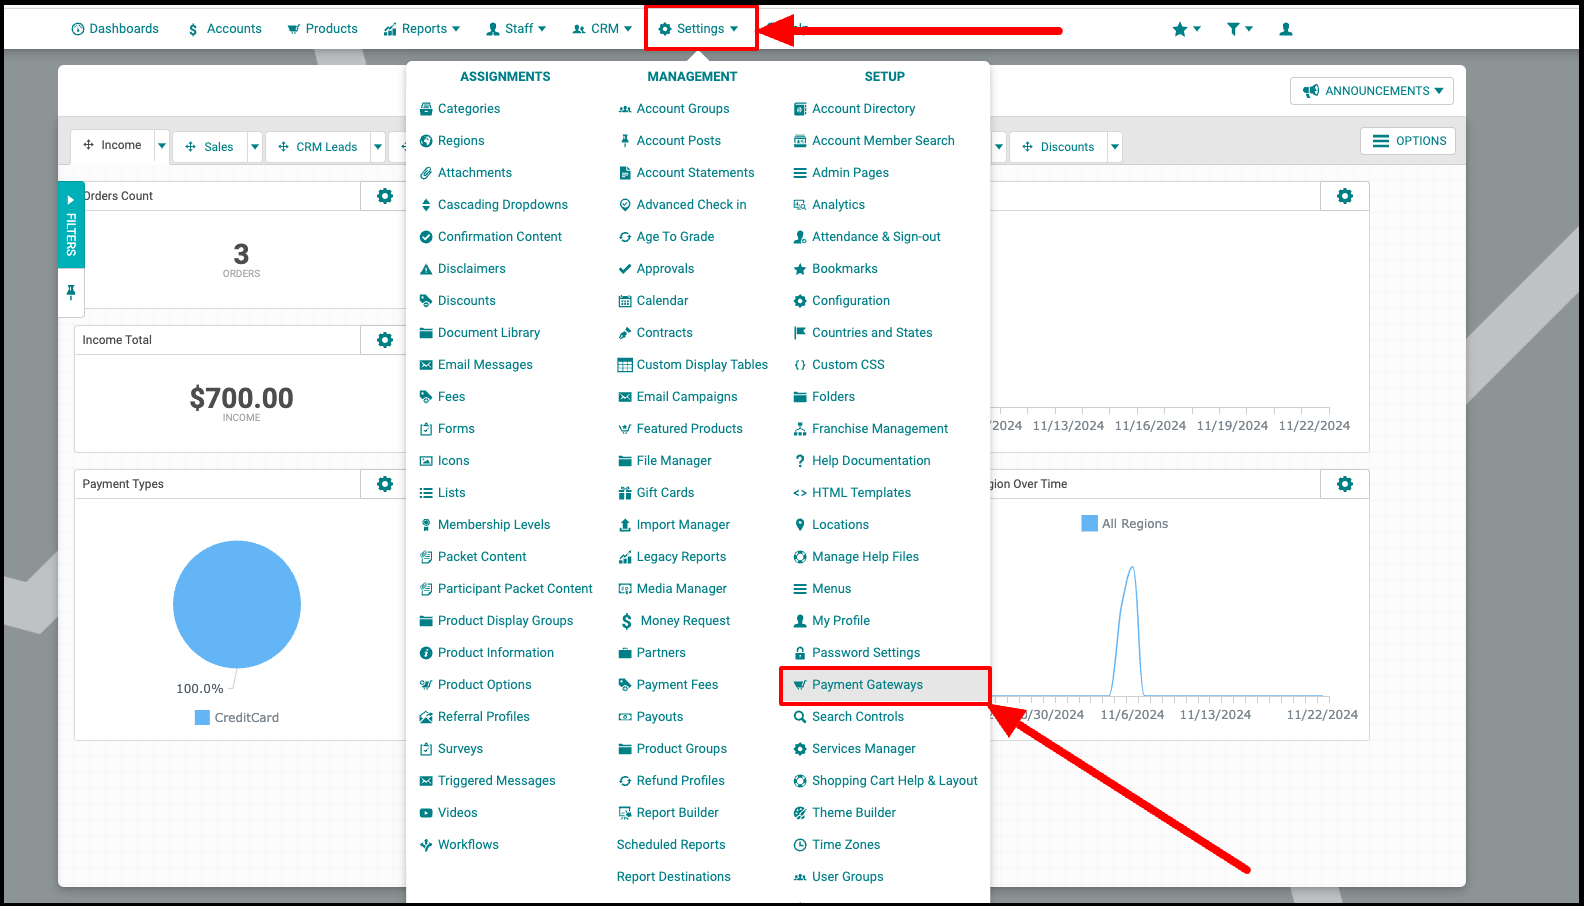The height and width of the screenshot is (906, 1584).
Task: Click the Help Documentation question mark icon
Action: [x=800, y=461]
